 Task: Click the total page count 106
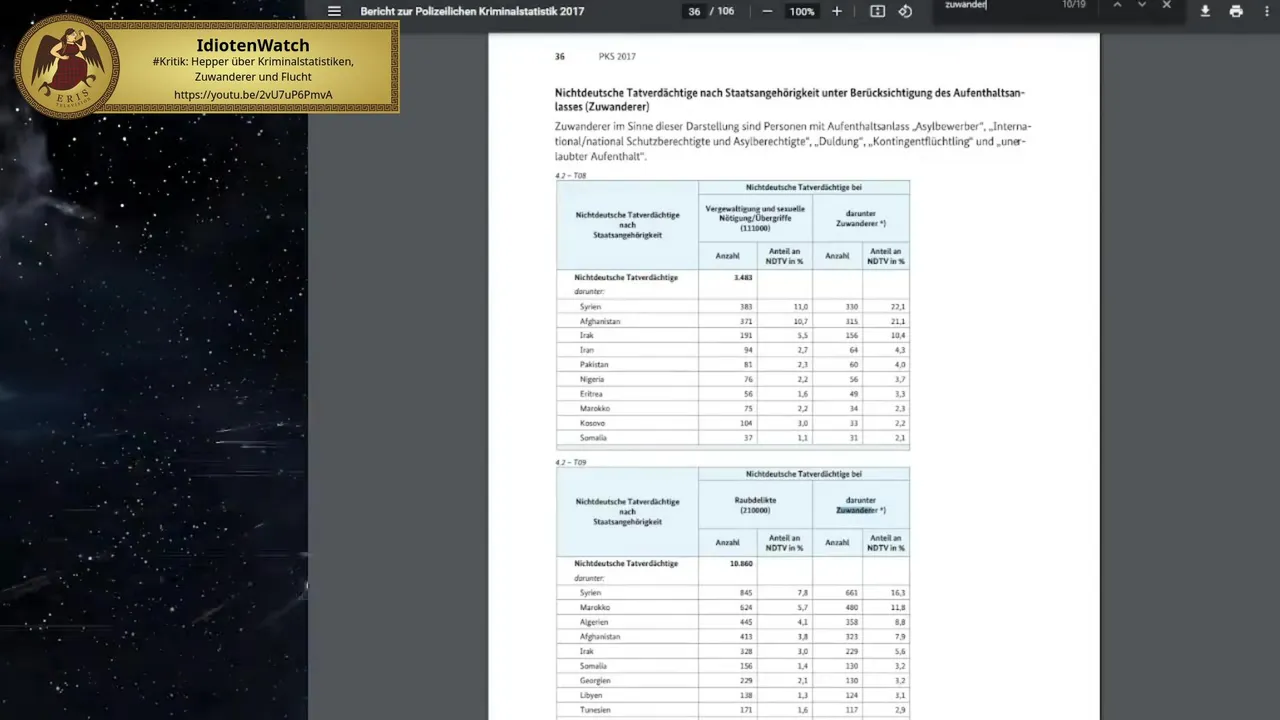[x=725, y=11]
